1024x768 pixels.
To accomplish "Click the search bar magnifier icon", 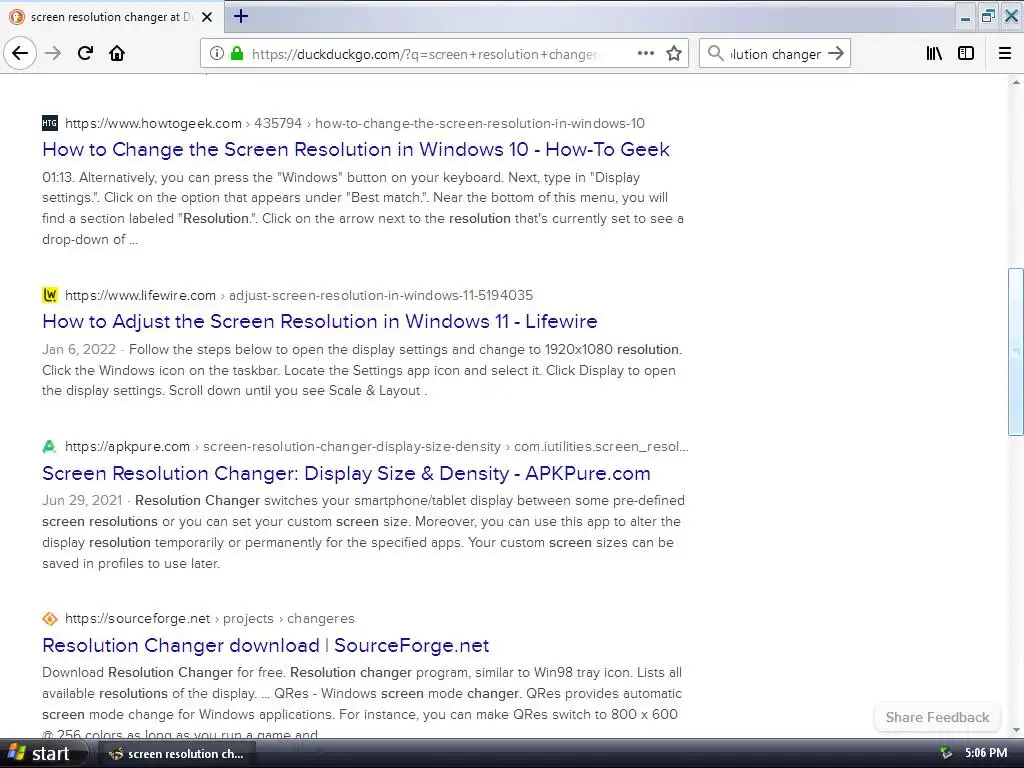I will (715, 53).
